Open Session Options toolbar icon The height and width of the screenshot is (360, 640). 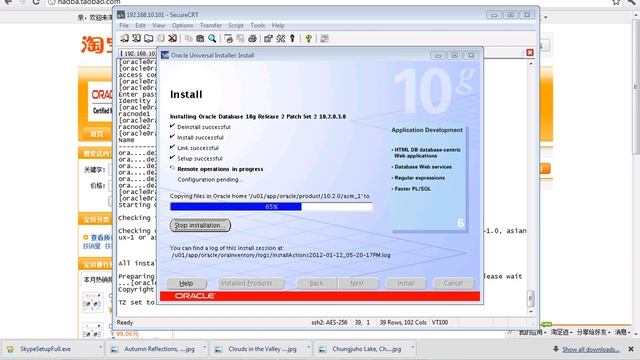[x=268, y=38]
